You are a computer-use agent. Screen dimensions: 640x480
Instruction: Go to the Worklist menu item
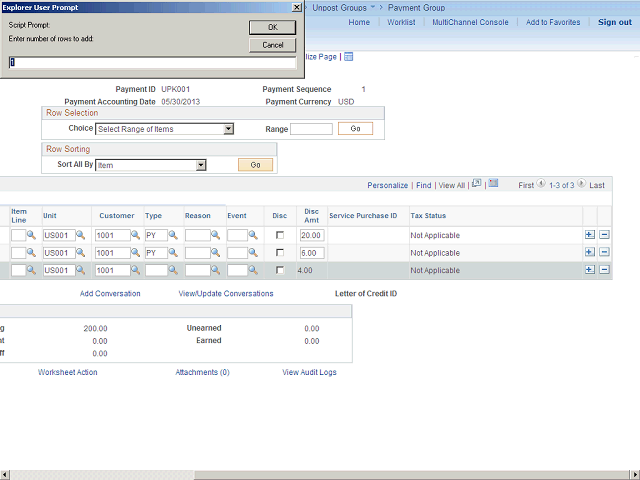coord(401,22)
